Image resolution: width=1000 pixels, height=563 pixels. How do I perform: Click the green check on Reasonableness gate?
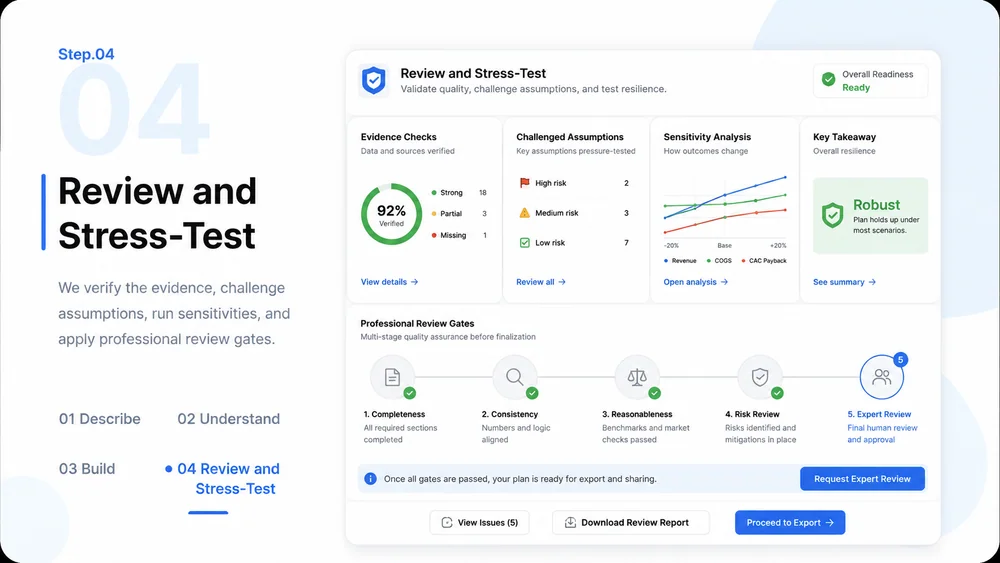(654, 393)
